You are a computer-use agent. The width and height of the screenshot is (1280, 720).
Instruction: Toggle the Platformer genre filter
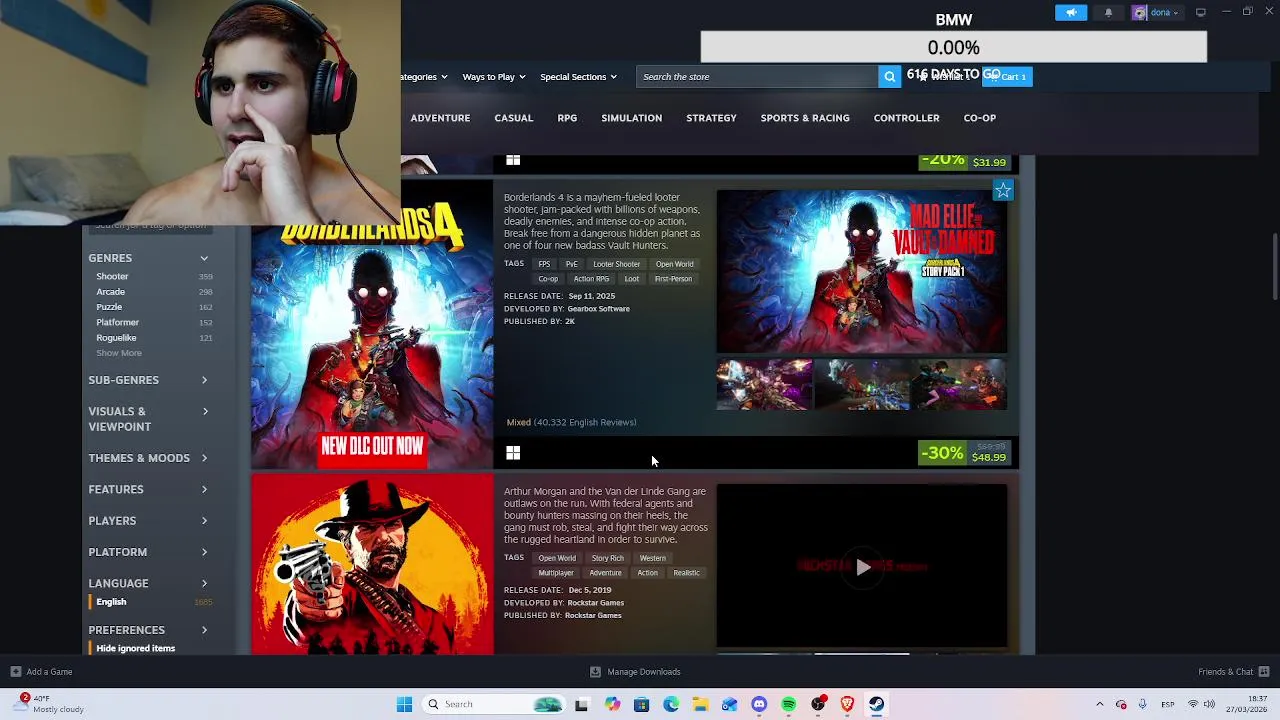[x=153, y=322]
